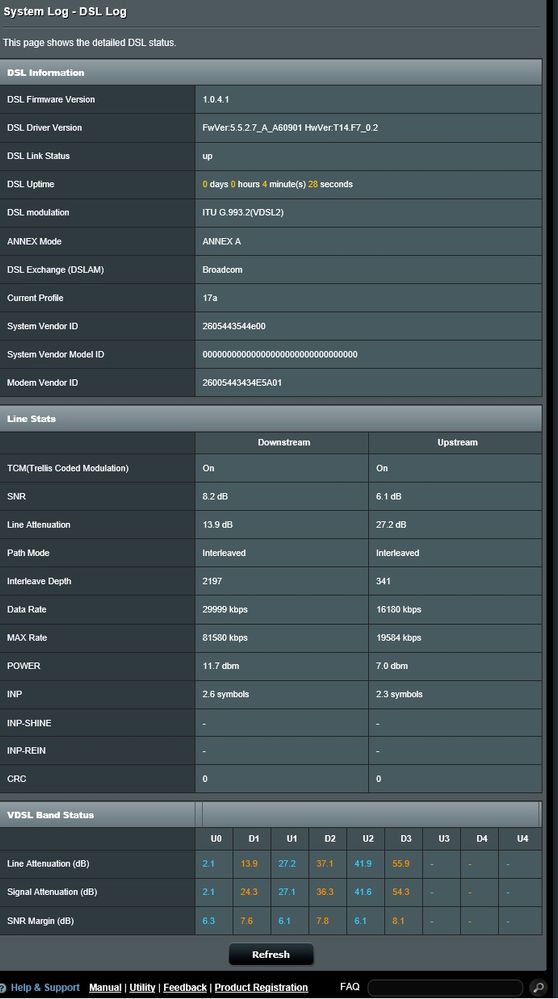The image size is (558, 999).
Task: Select U2 Line Attenuation value '41.9'
Action: coord(362,864)
